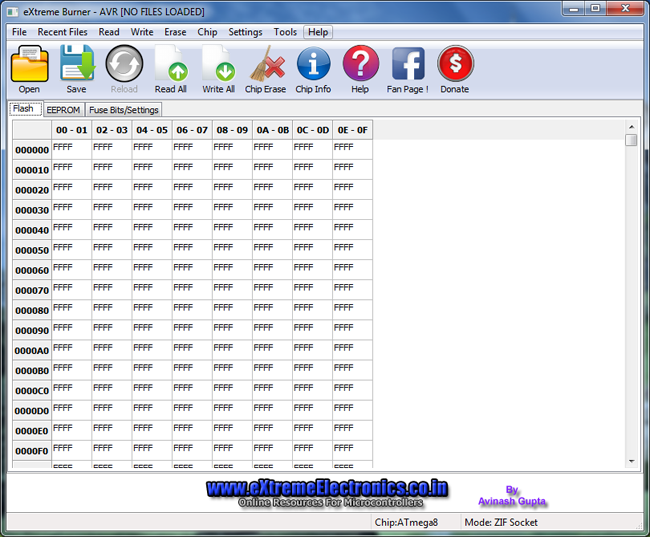Select row header 000040
Image resolution: width=650 pixels, height=537 pixels.
(32, 230)
